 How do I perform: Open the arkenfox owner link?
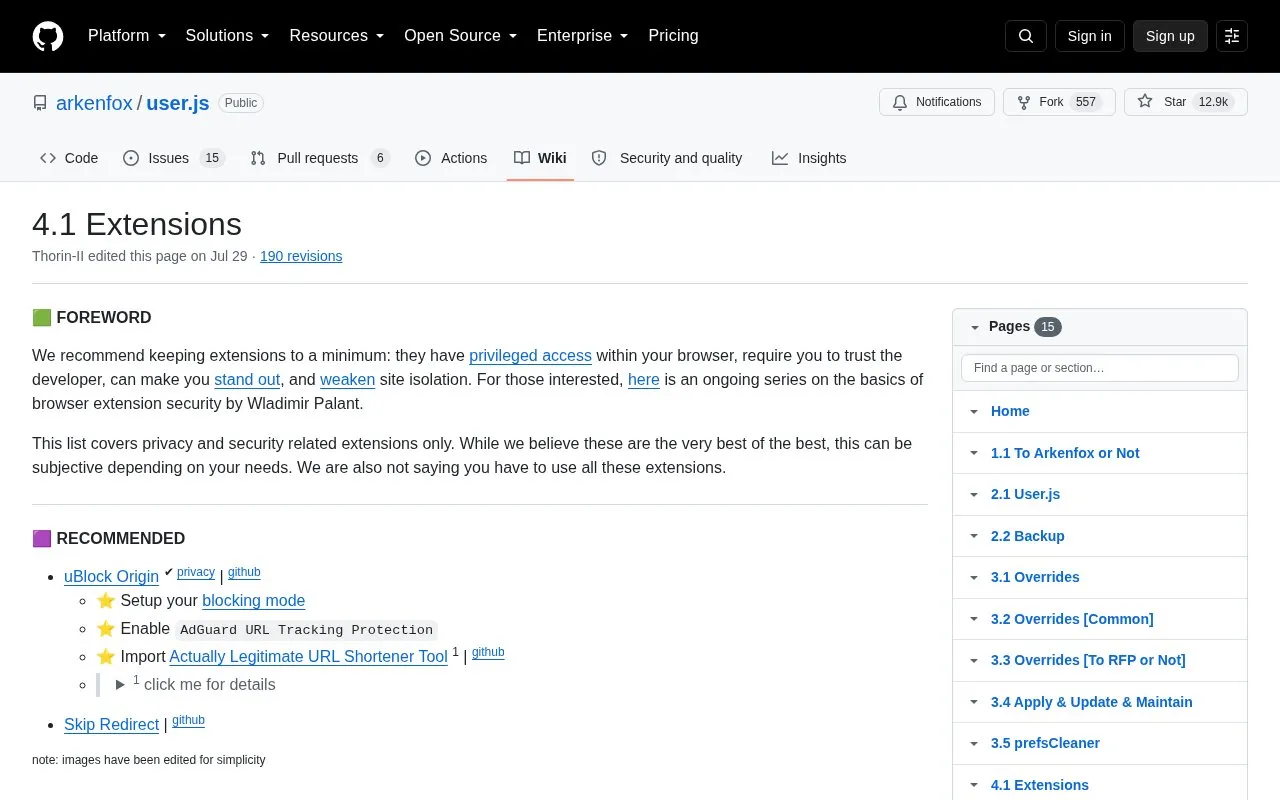94,103
